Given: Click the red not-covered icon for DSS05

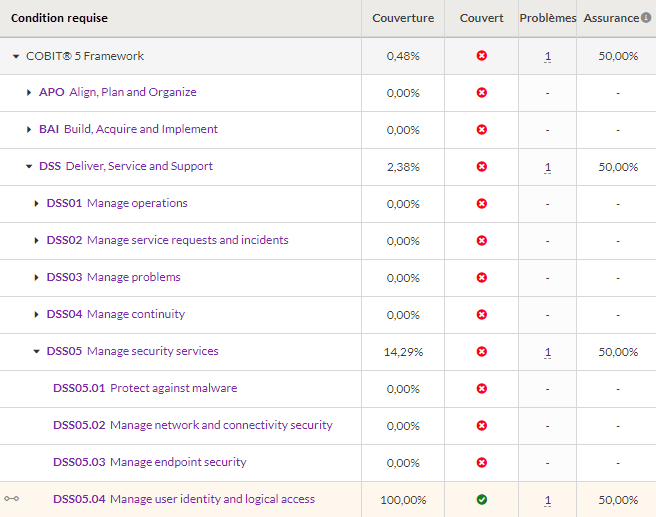Looking at the screenshot, I should [482, 352].
